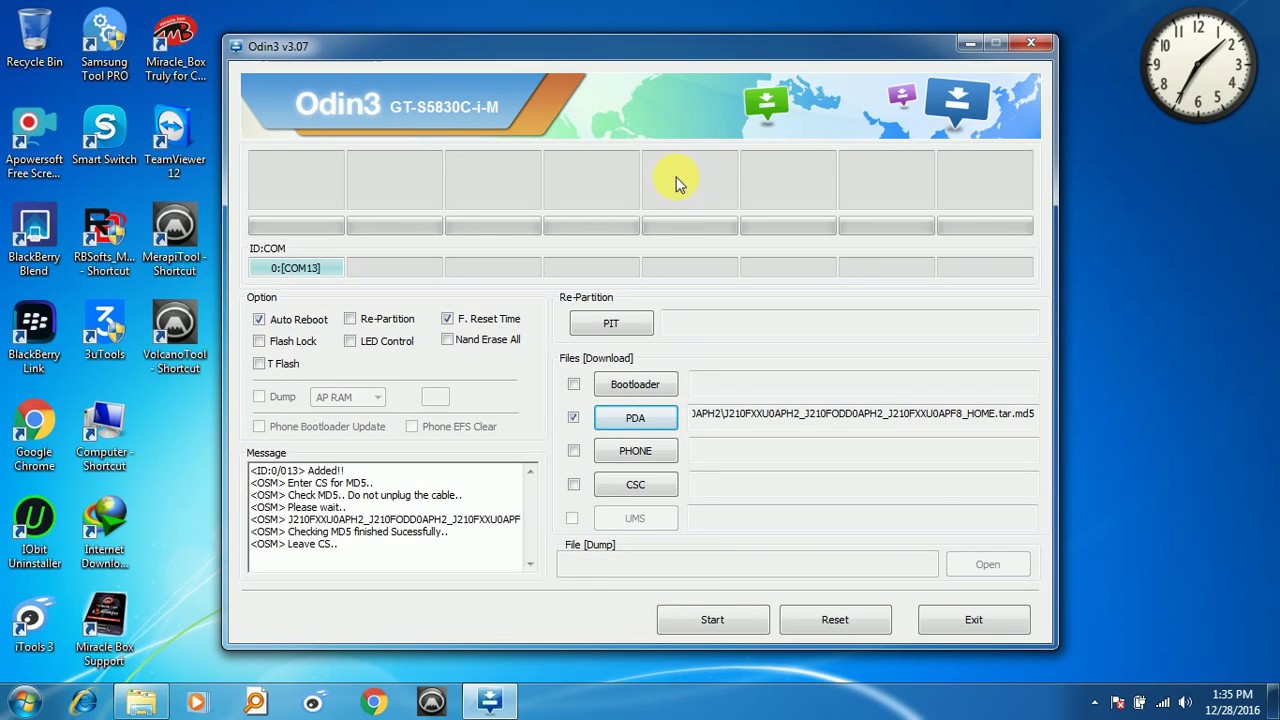Viewport: 1280px width, 720px height.
Task: Click the power plug tray icon
Action: click(1140, 703)
